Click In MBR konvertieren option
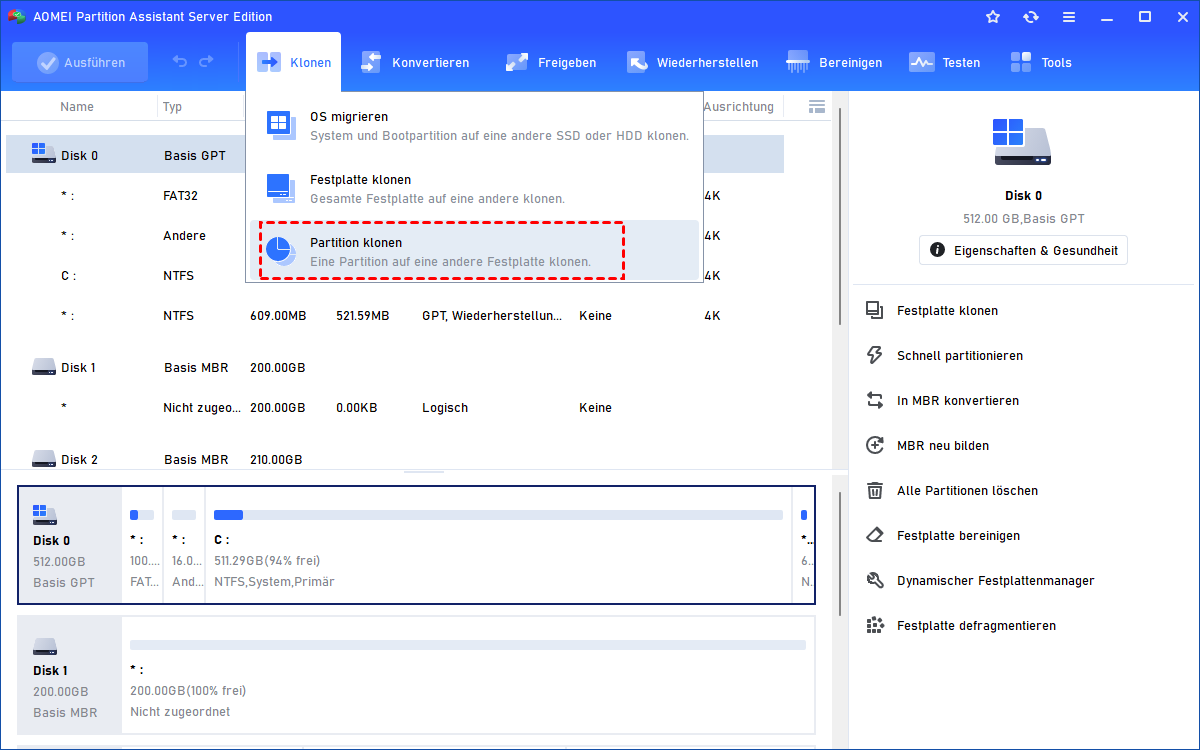Screen dimensions: 1200x750 [958, 401]
